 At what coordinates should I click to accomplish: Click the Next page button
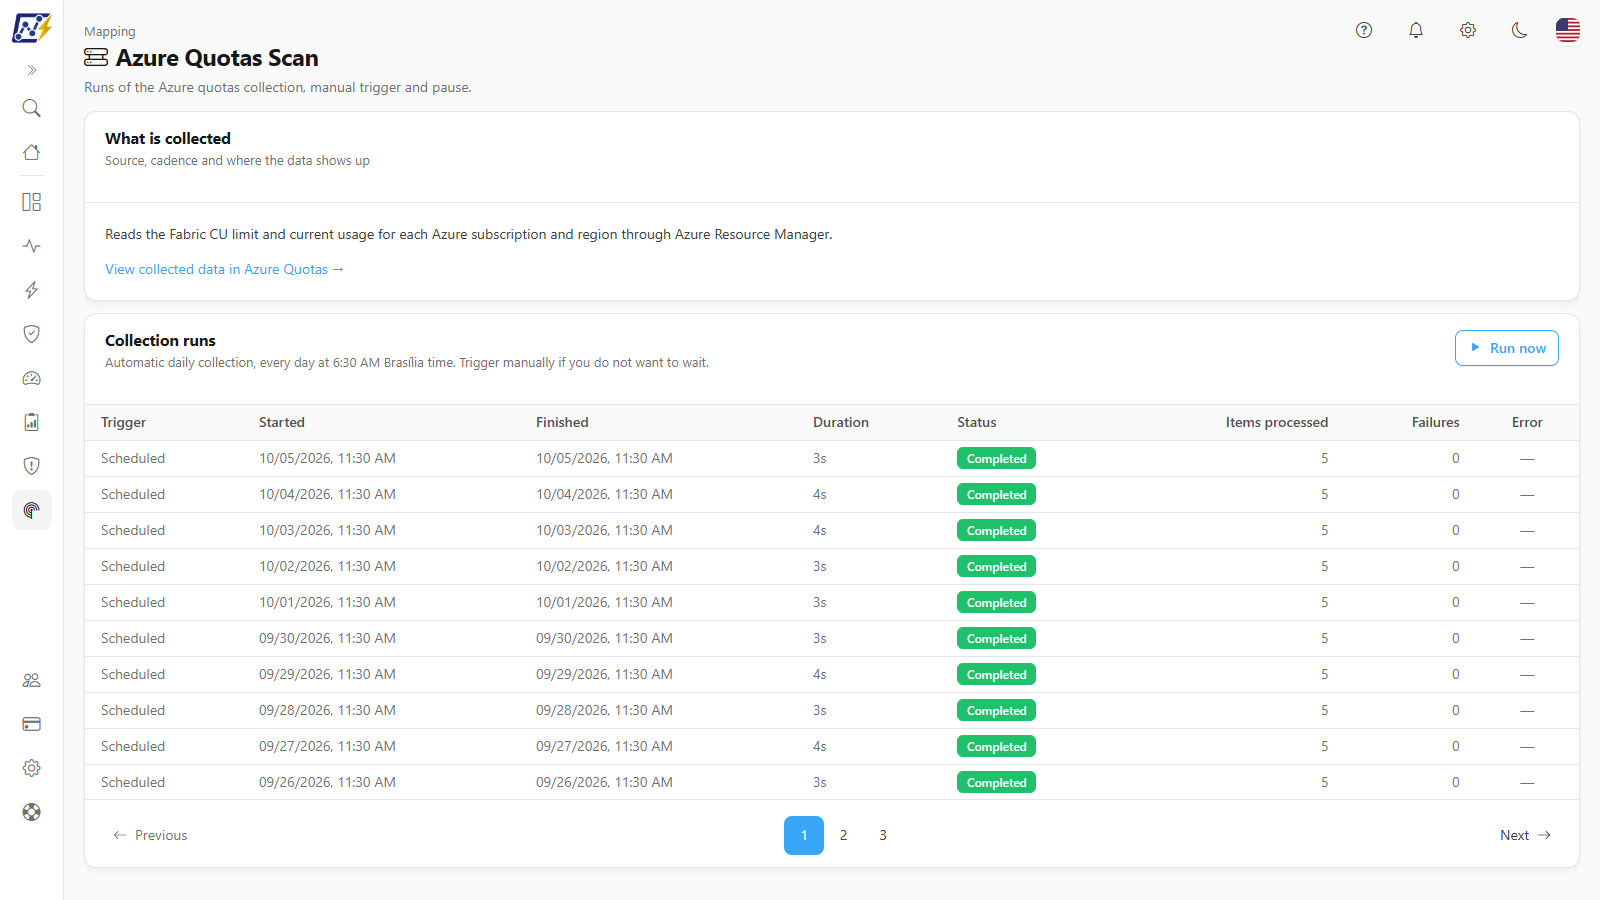click(1525, 835)
